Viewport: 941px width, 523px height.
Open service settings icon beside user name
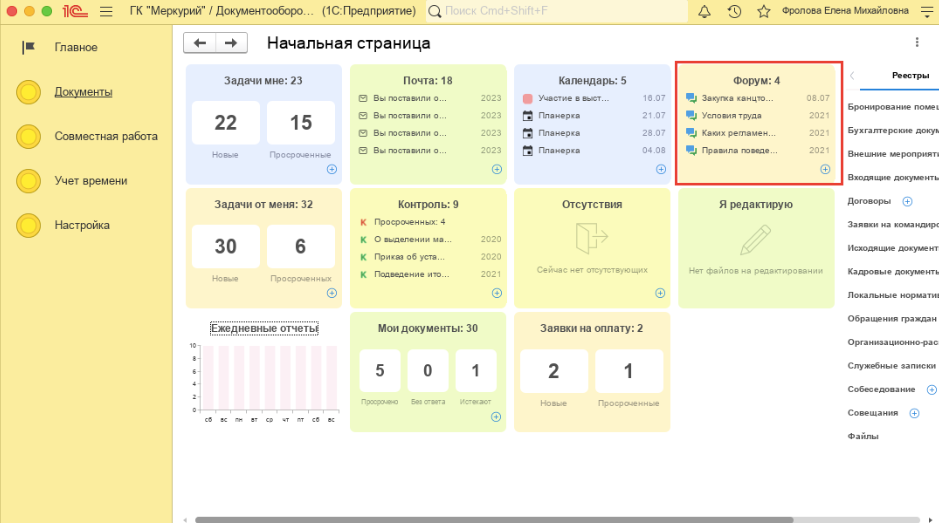pos(926,11)
